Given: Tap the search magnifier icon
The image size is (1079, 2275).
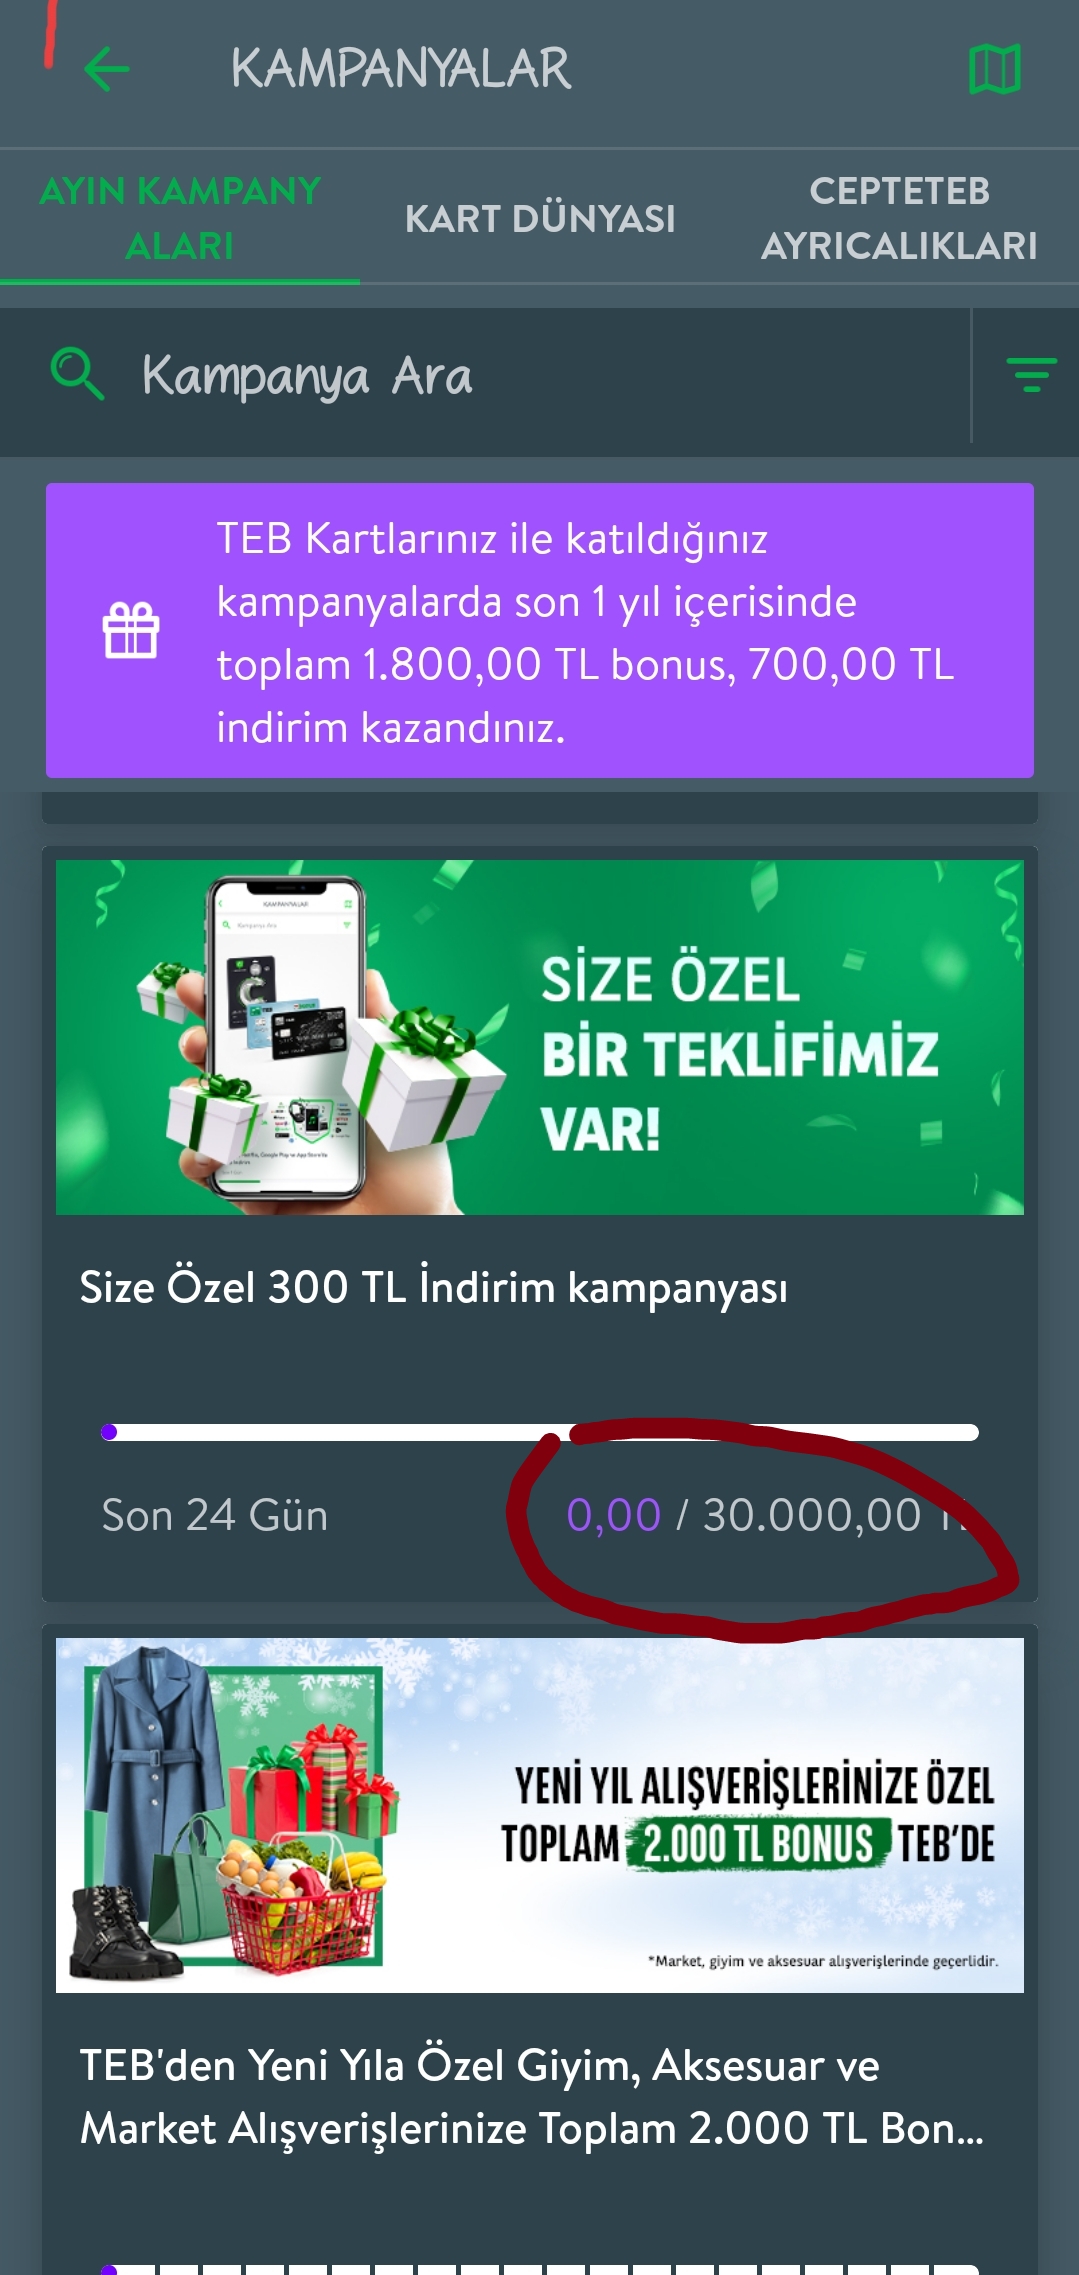Looking at the screenshot, I should [x=77, y=374].
